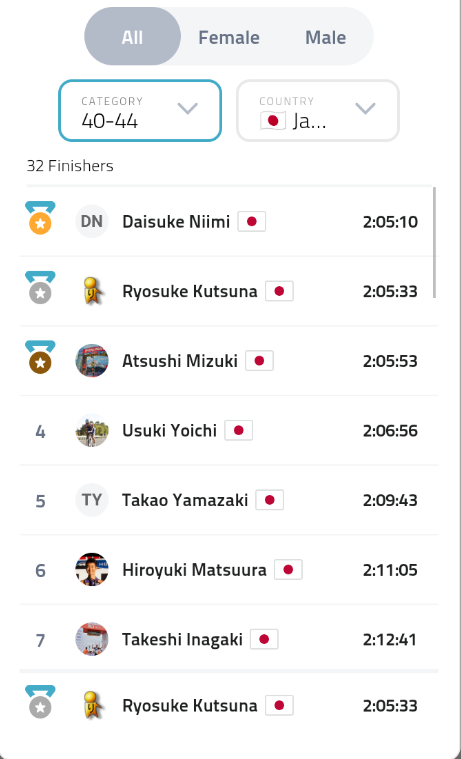
Task: Switch filter to Male
Action: pos(325,37)
